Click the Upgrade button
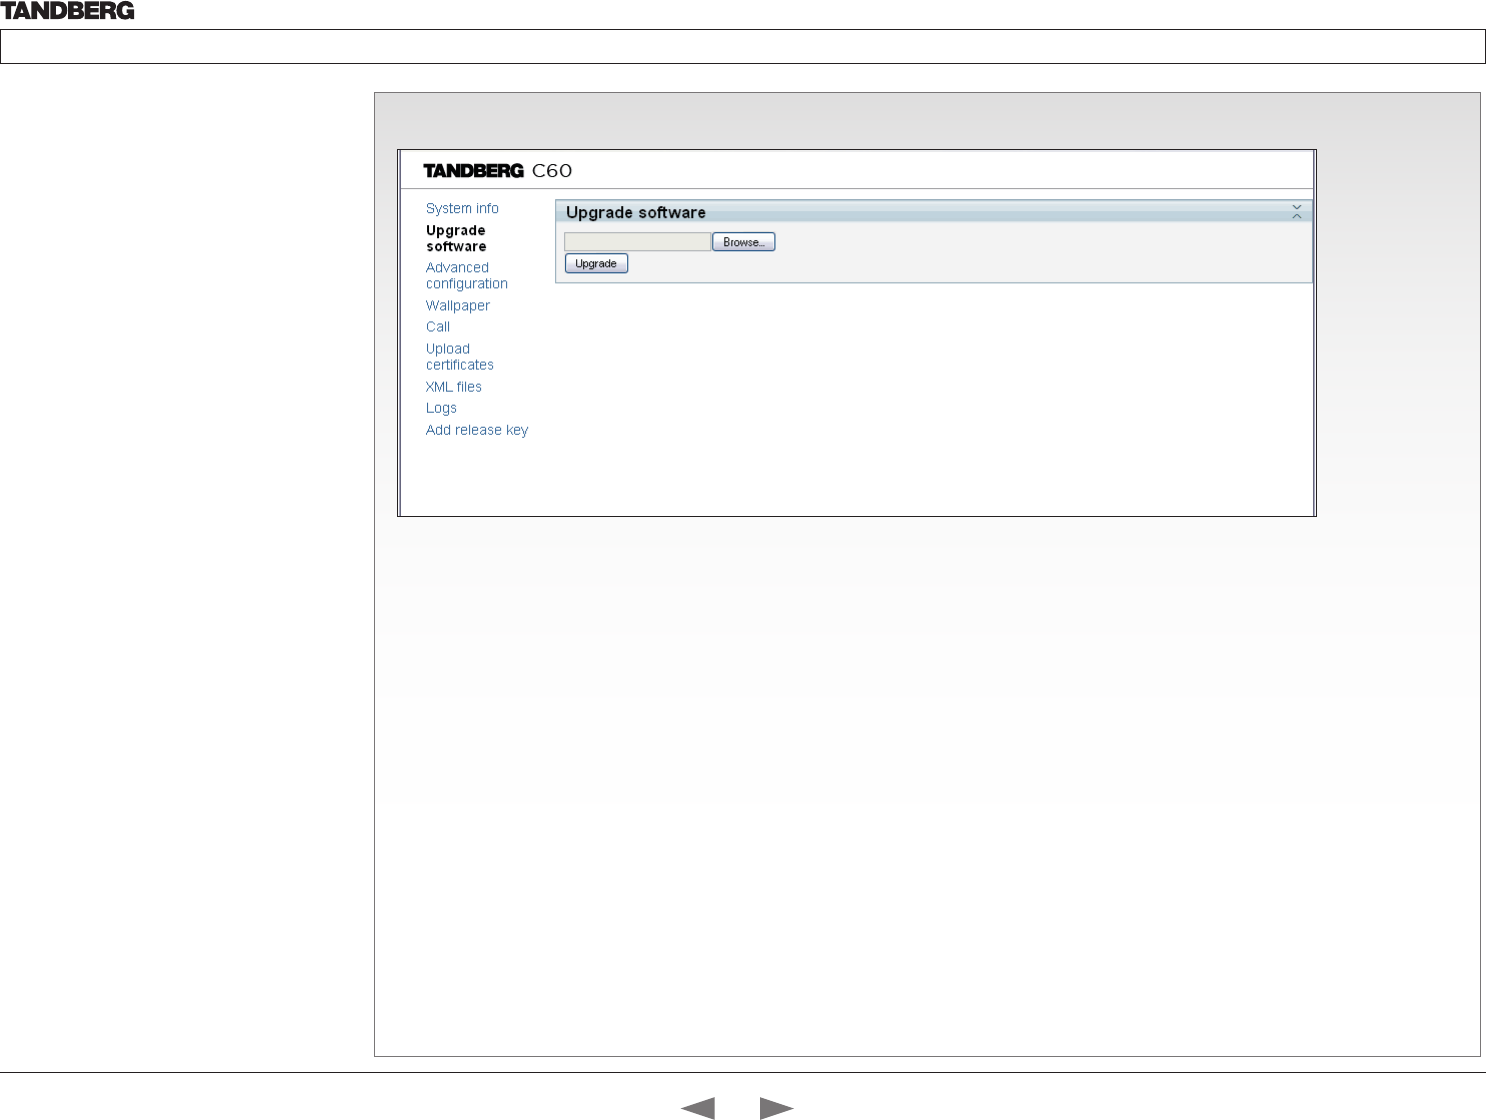 tap(596, 263)
